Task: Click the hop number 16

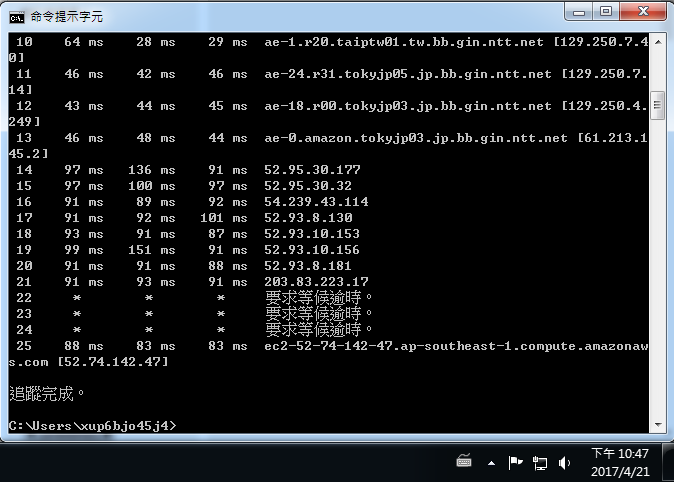Action: (24, 202)
